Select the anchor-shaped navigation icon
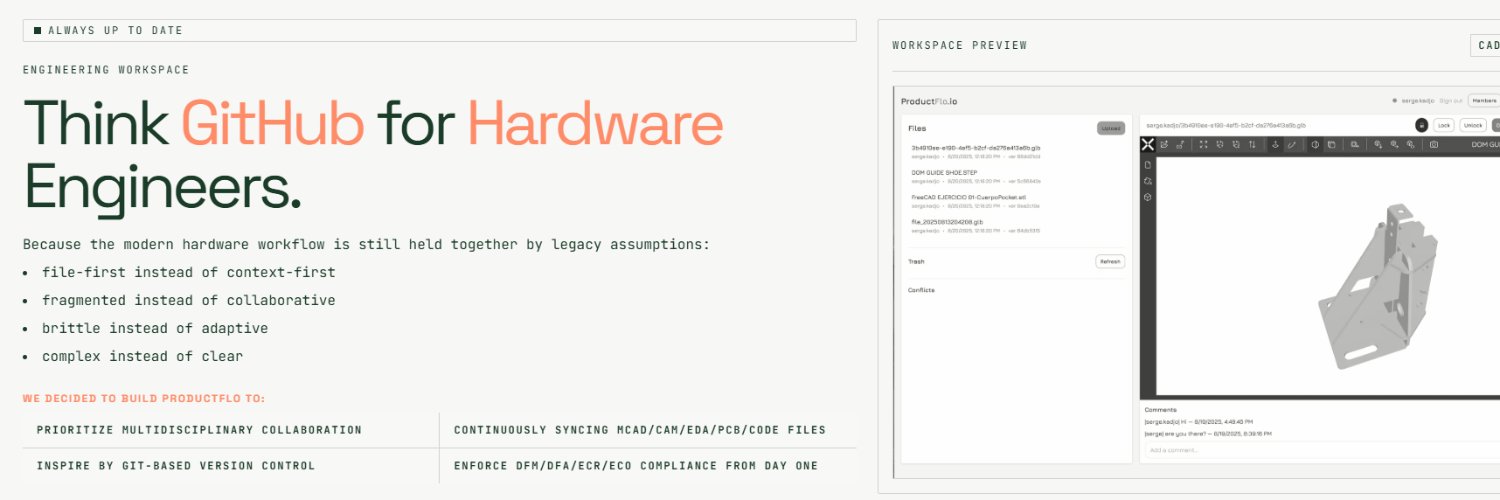The width and height of the screenshot is (1500, 500). [1275, 145]
